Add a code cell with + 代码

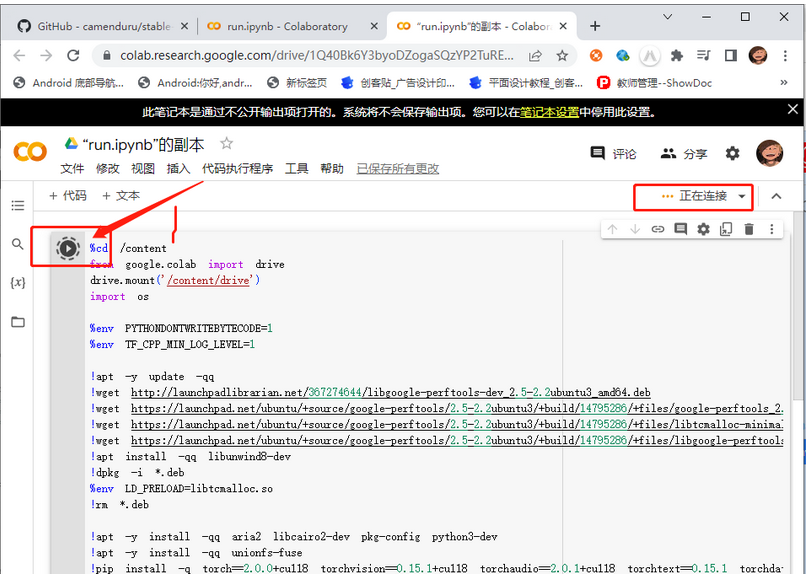[x=67, y=196]
